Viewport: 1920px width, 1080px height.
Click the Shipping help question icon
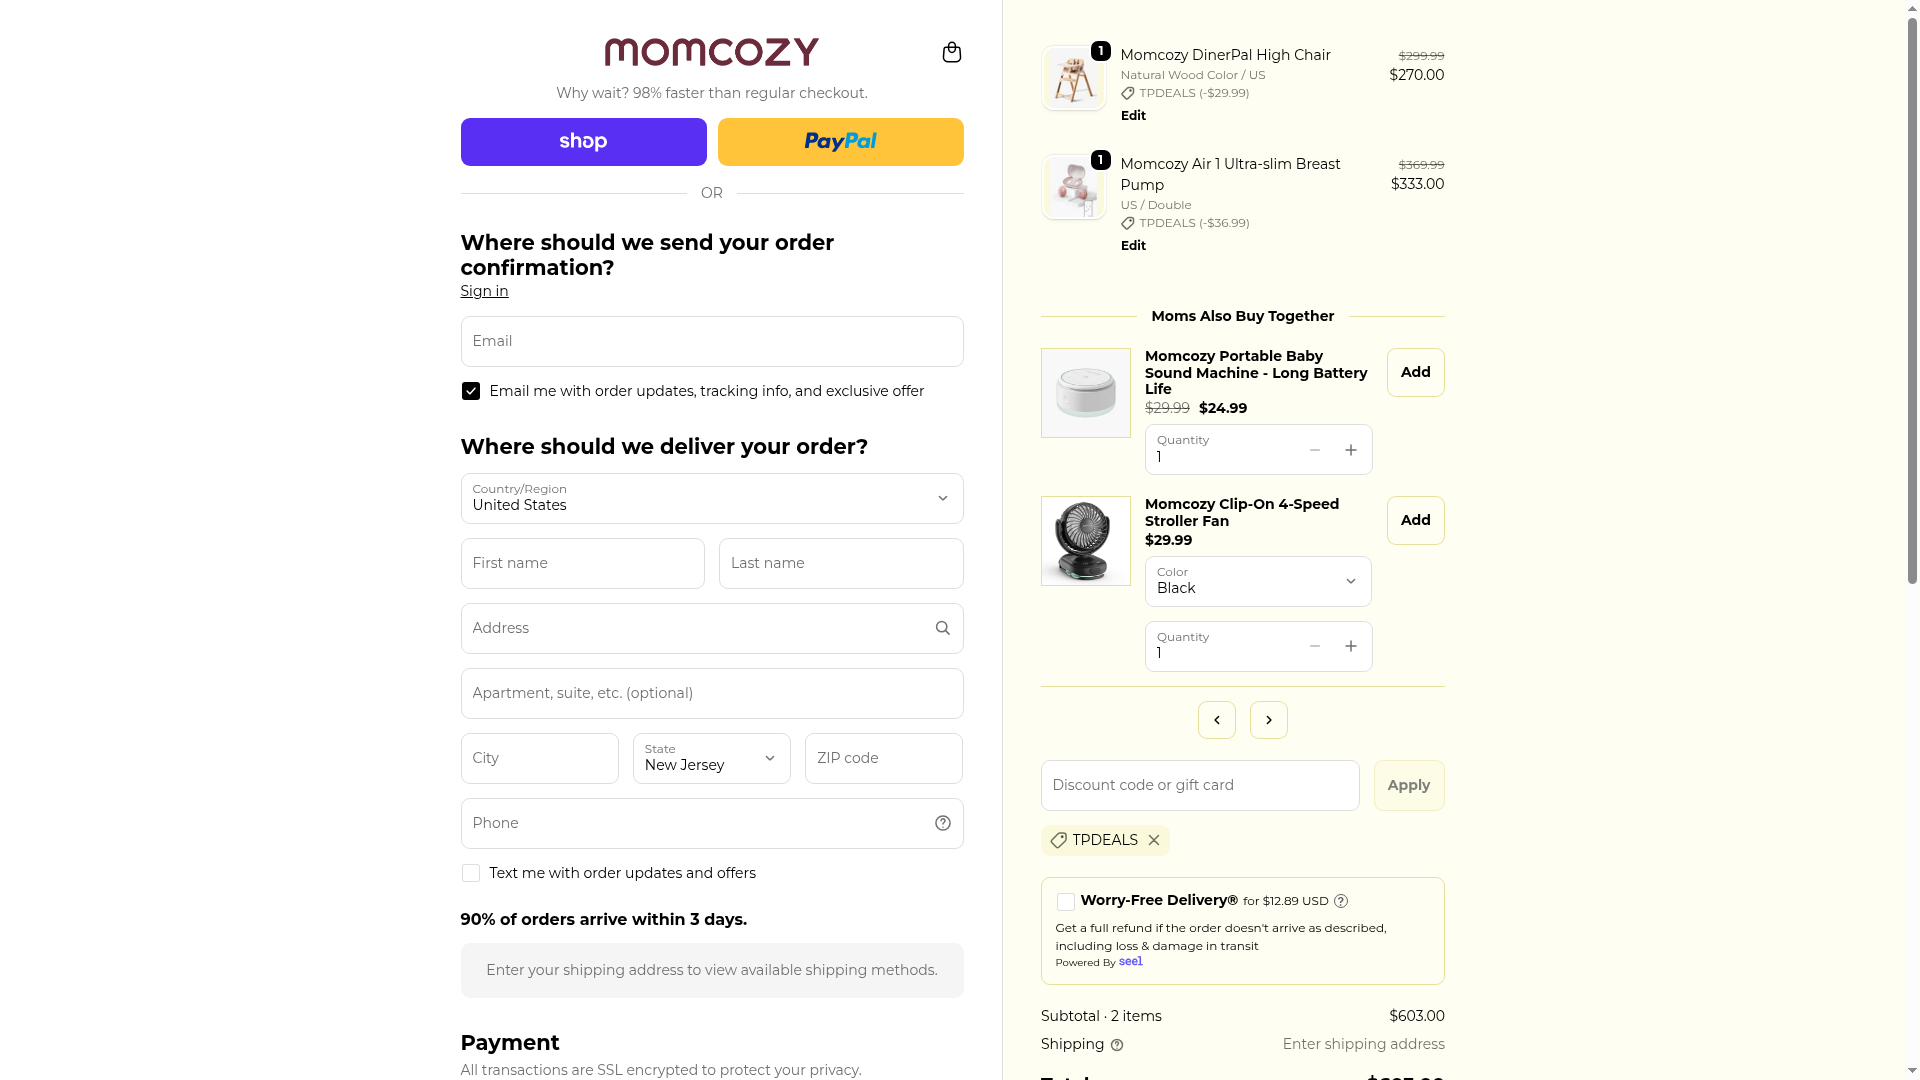1117,1045
